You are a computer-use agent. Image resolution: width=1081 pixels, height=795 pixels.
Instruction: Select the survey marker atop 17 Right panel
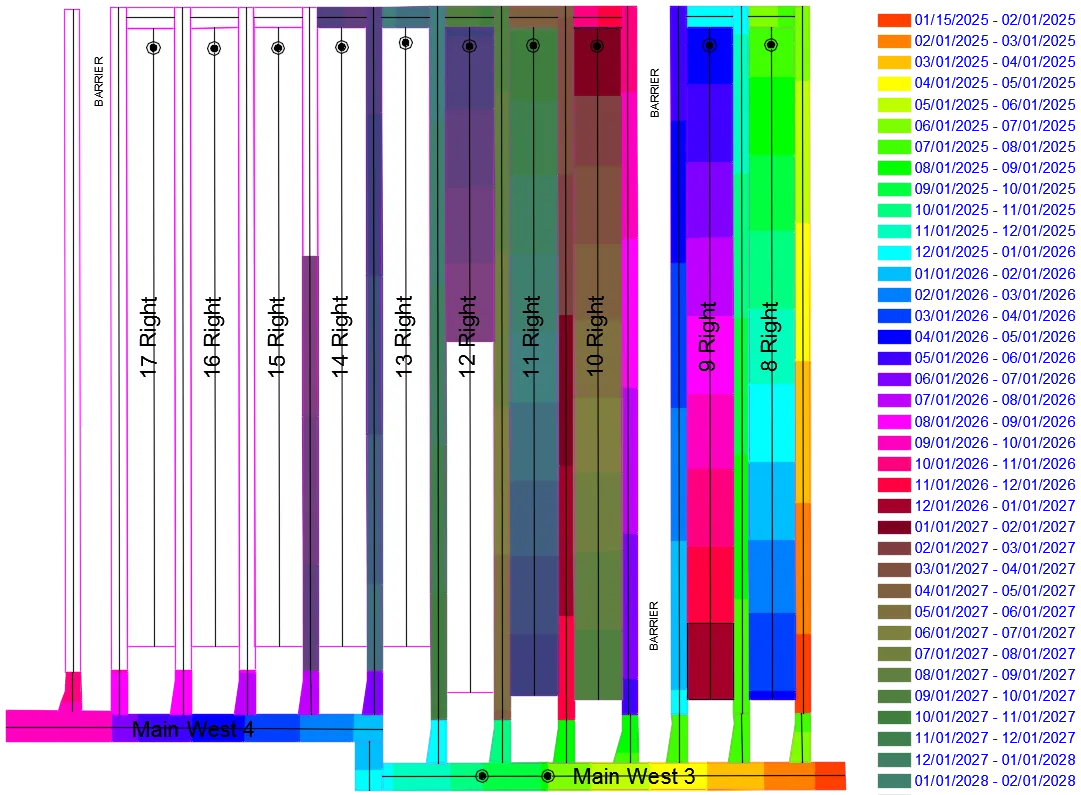click(x=152, y=46)
